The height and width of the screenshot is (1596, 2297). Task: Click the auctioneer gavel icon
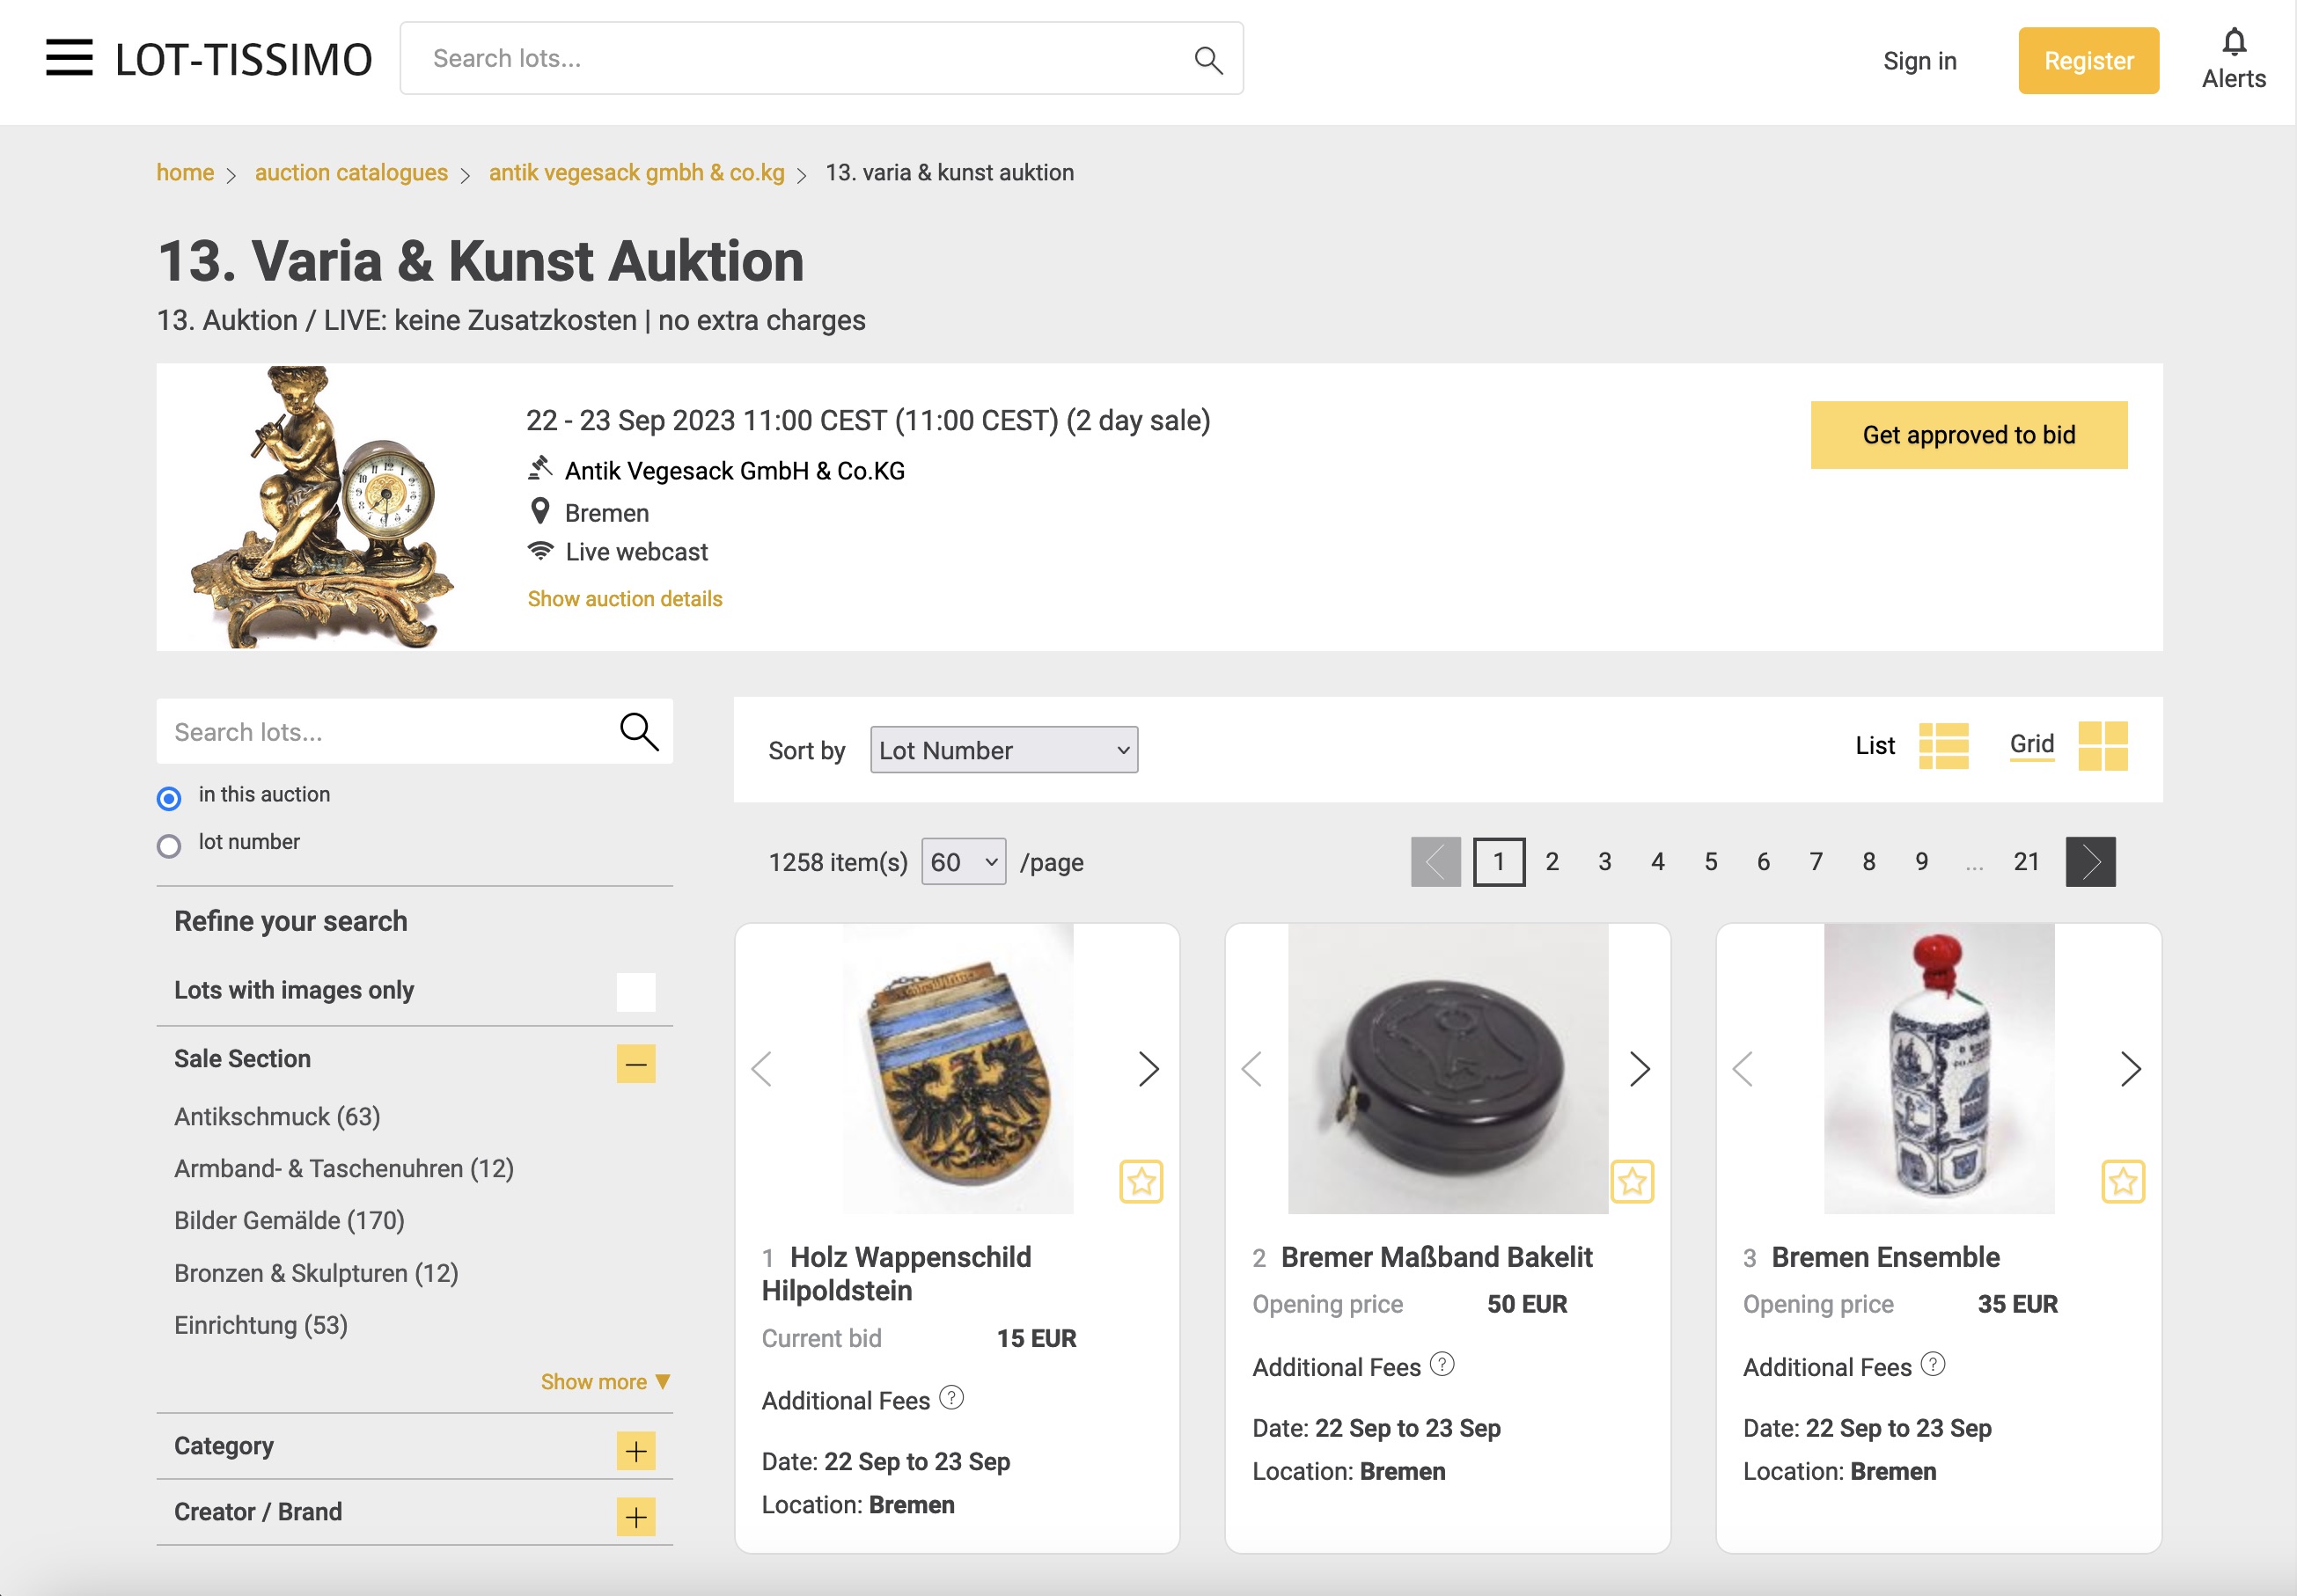tap(540, 467)
